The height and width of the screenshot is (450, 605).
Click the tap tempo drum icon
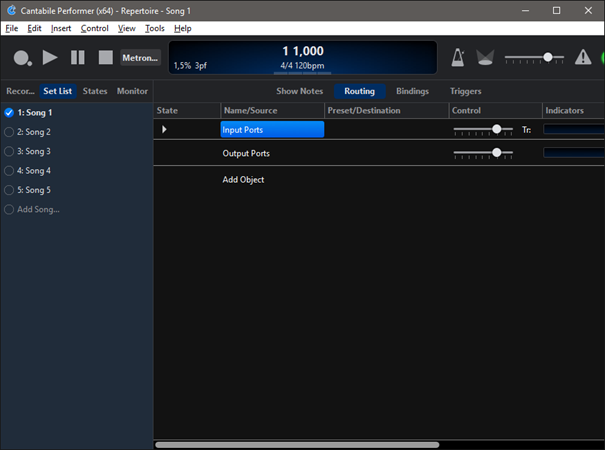485,58
